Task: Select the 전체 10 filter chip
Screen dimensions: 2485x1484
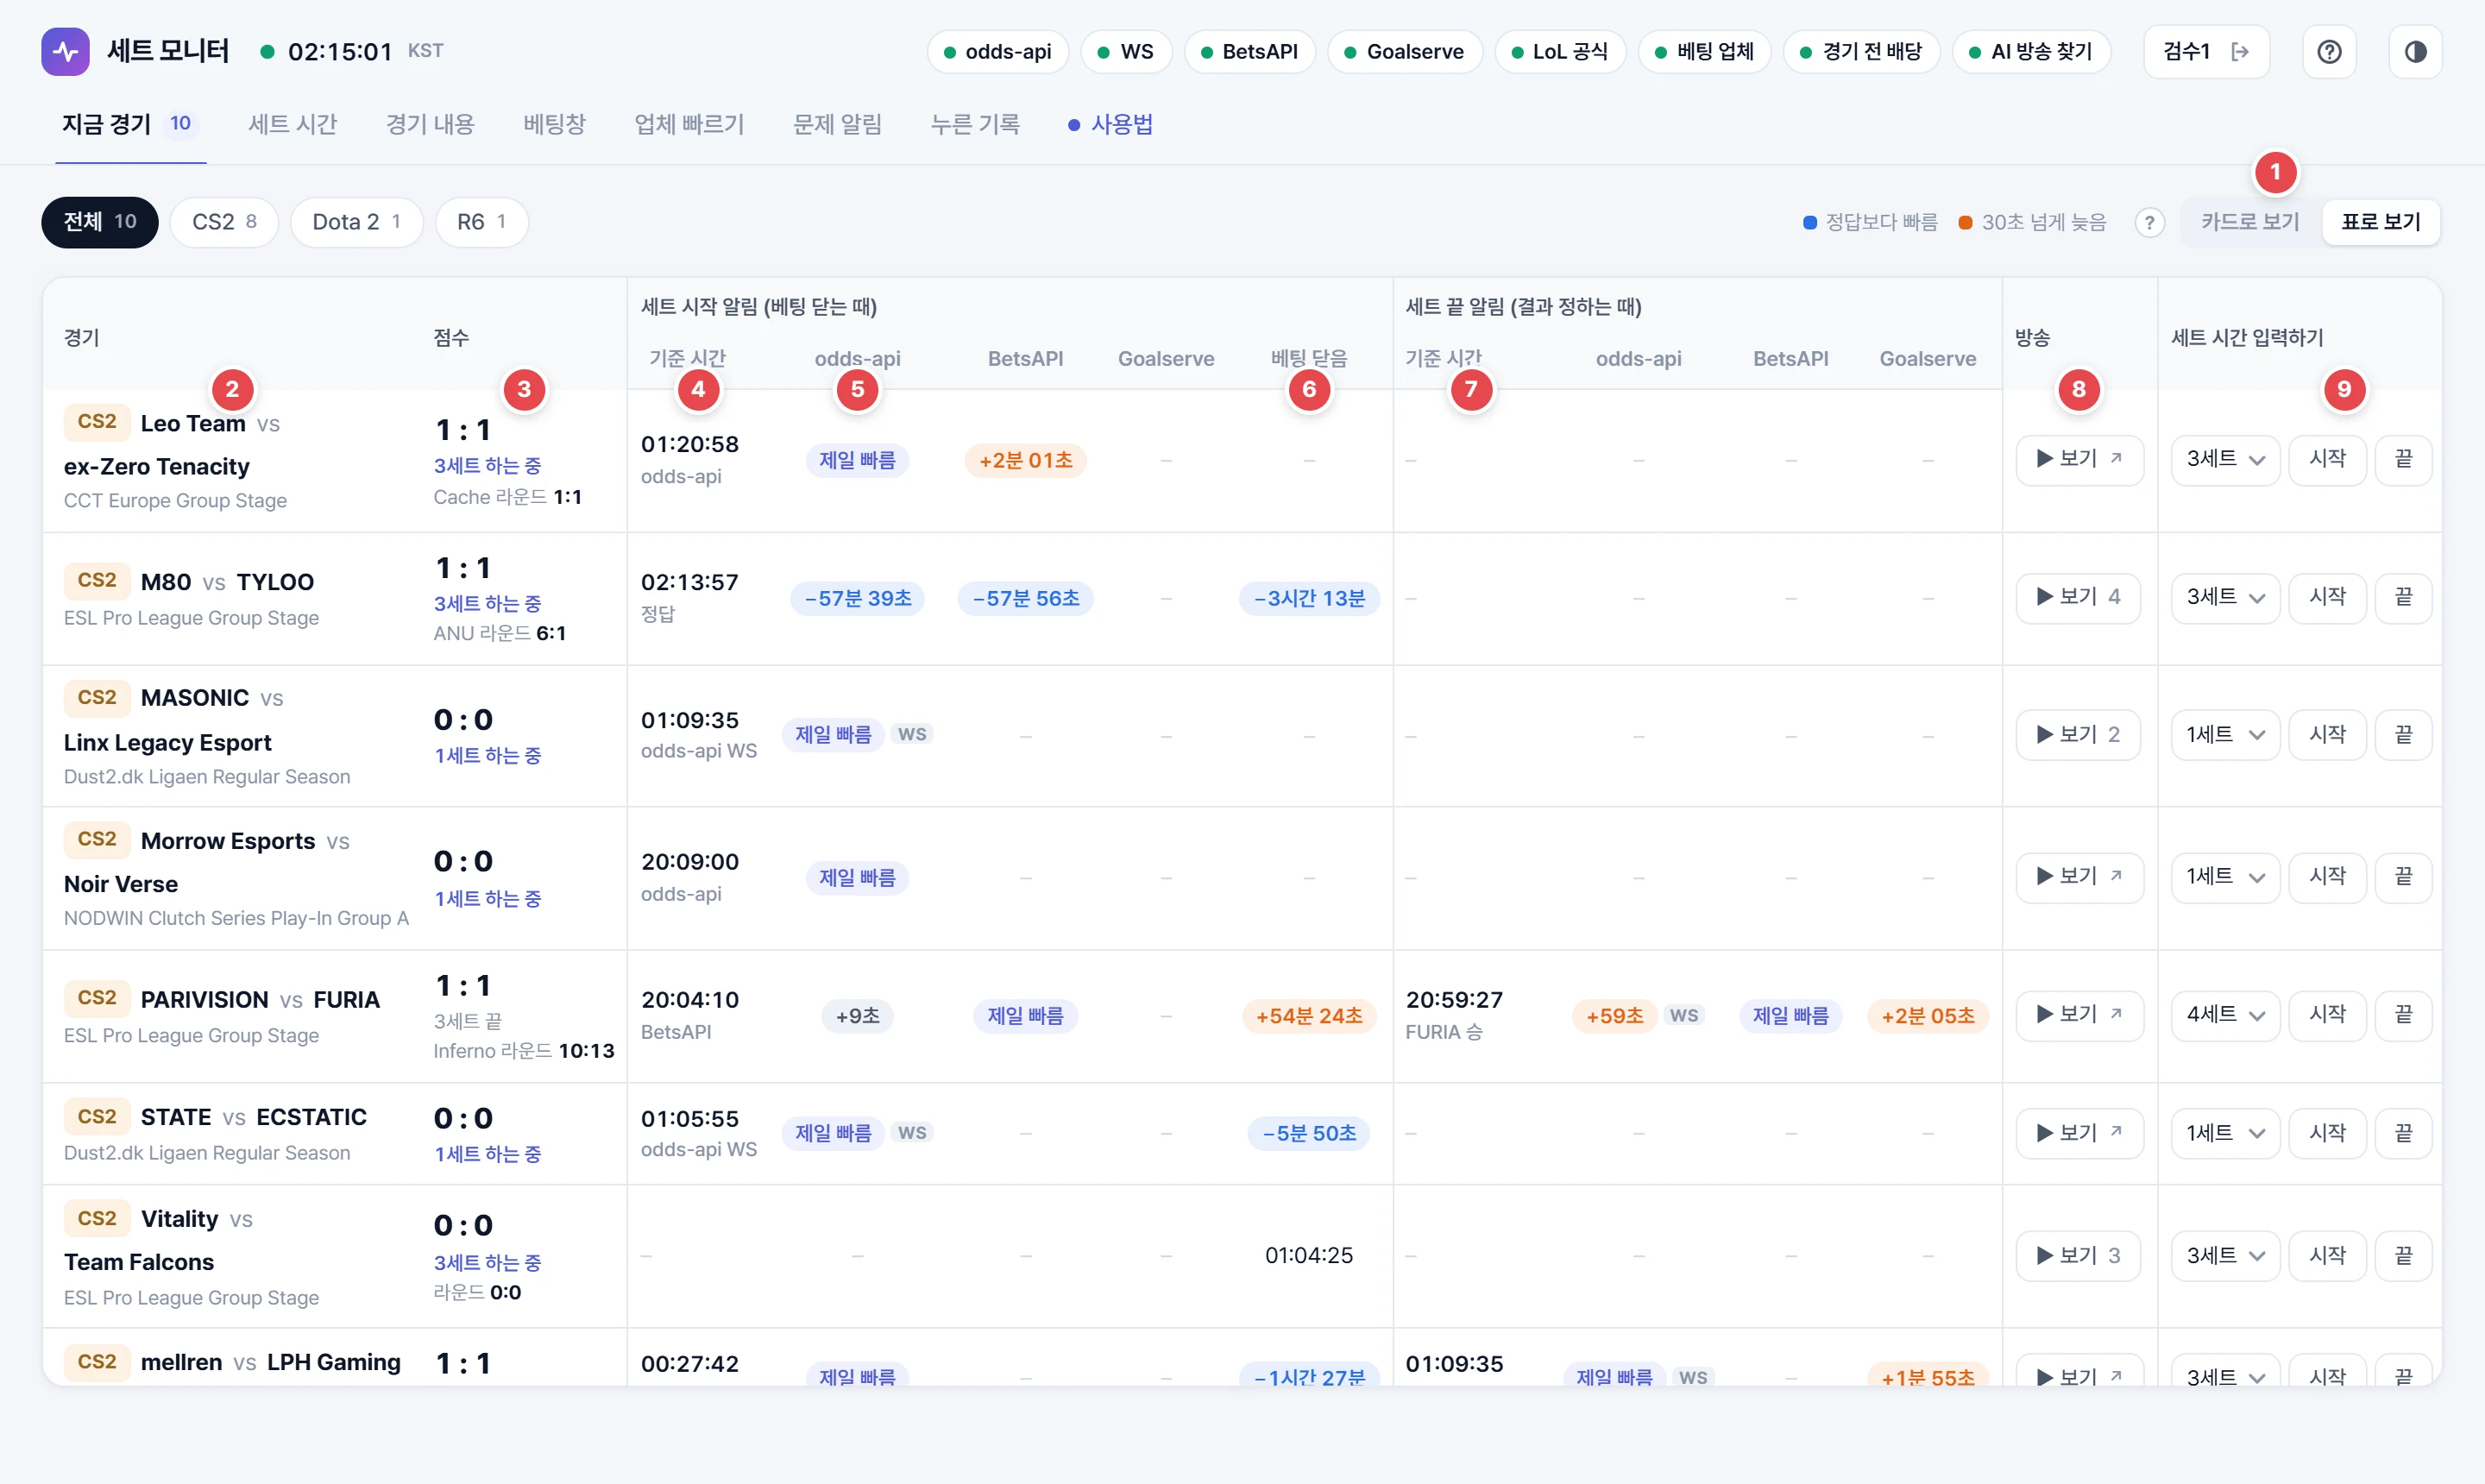Action: tap(100, 222)
